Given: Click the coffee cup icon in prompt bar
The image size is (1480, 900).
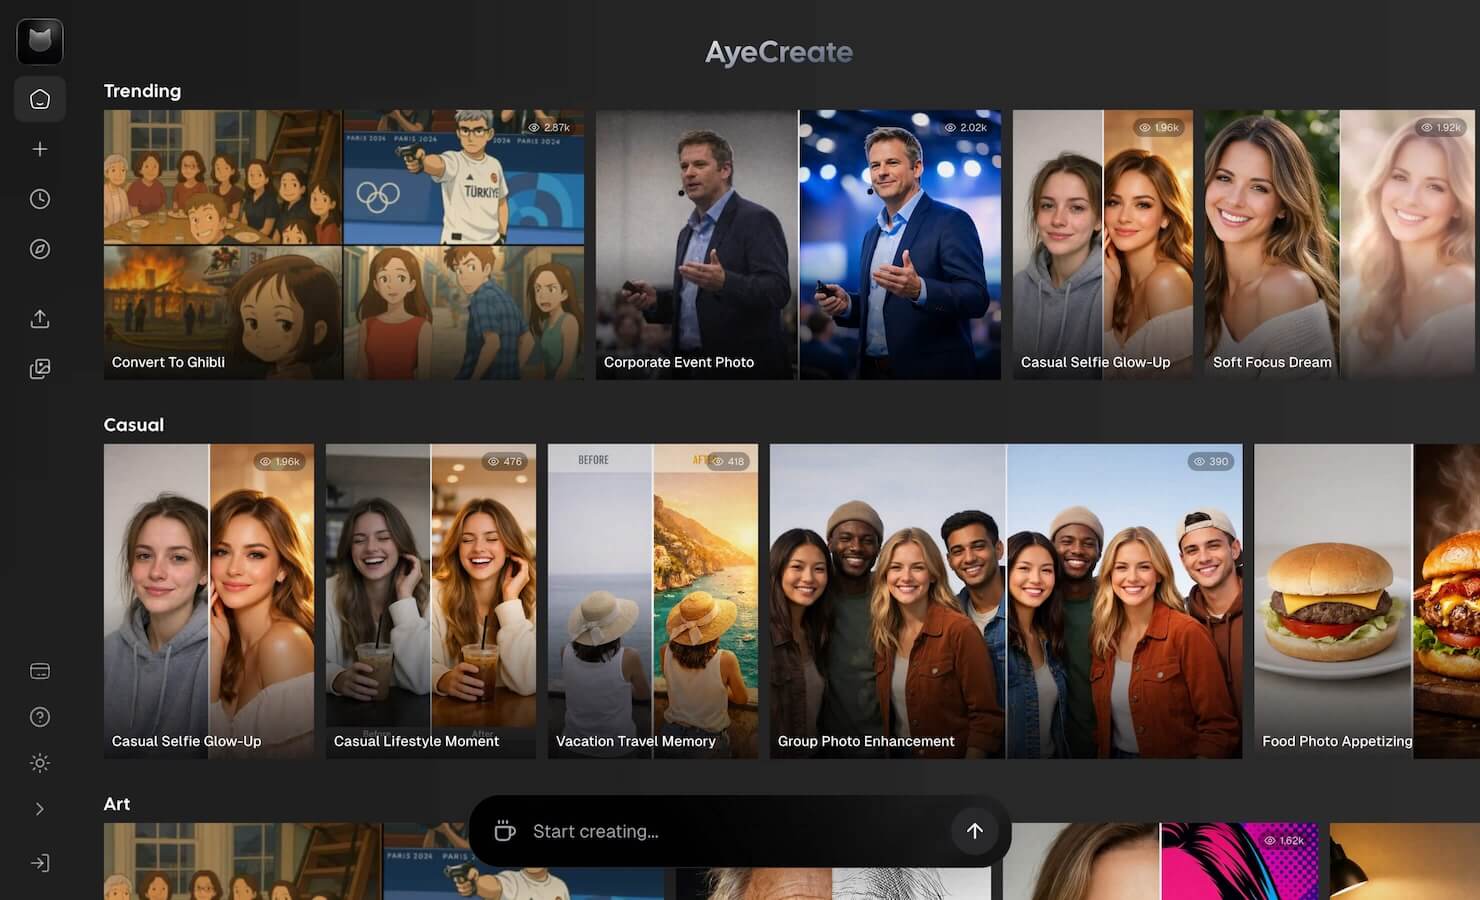Looking at the screenshot, I should tap(504, 831).
